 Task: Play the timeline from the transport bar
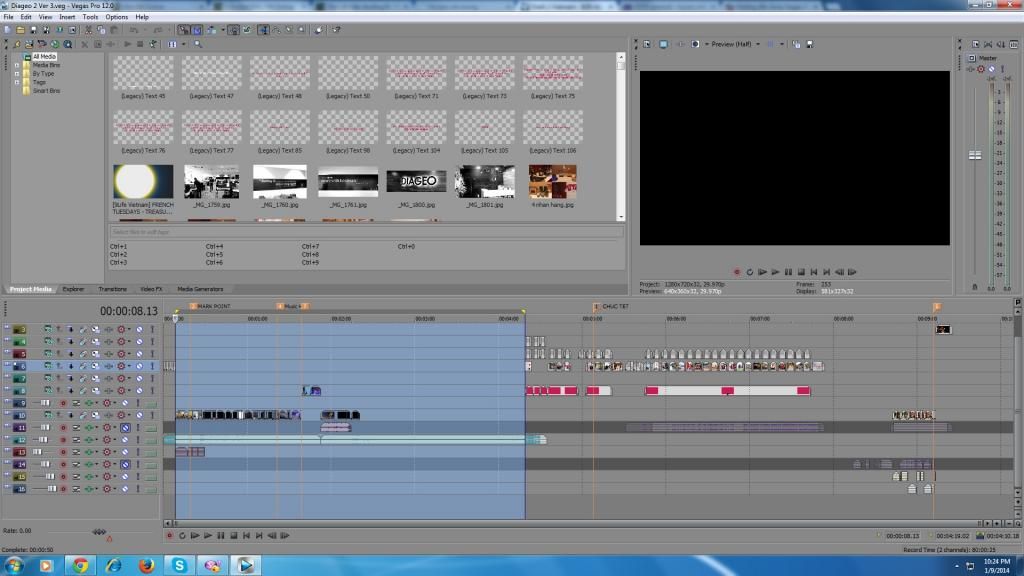tap(208, 536)
